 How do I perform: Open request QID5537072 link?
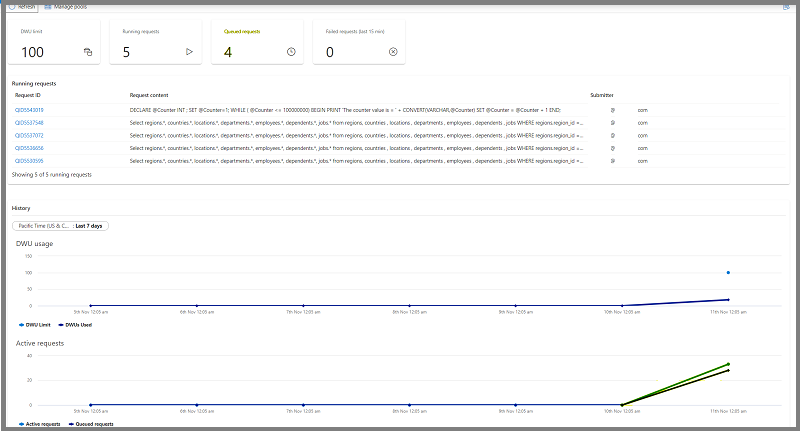click(29, 135)
